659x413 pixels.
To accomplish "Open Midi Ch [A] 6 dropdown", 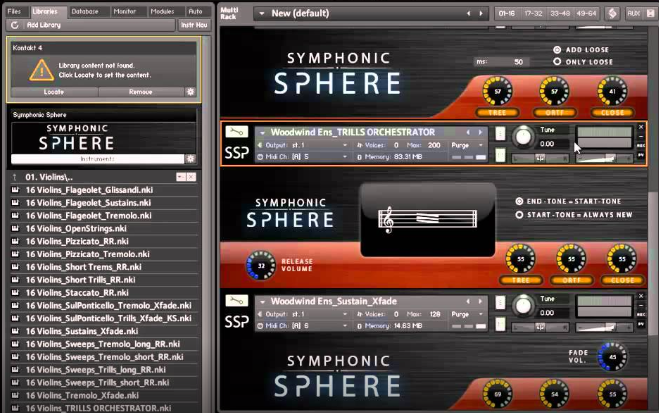I will click(x=345, y=326).
